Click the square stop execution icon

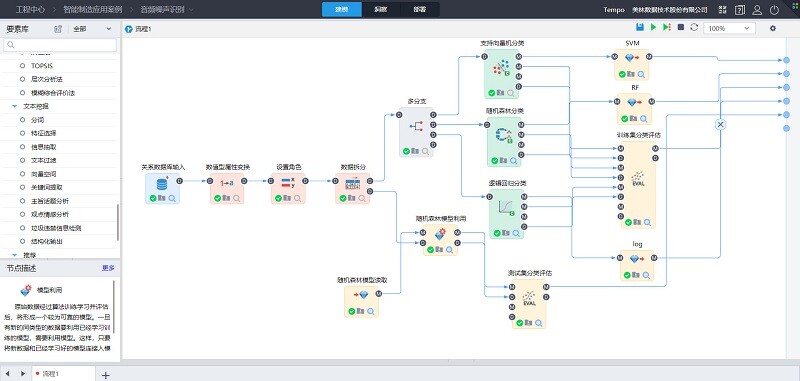681,28
